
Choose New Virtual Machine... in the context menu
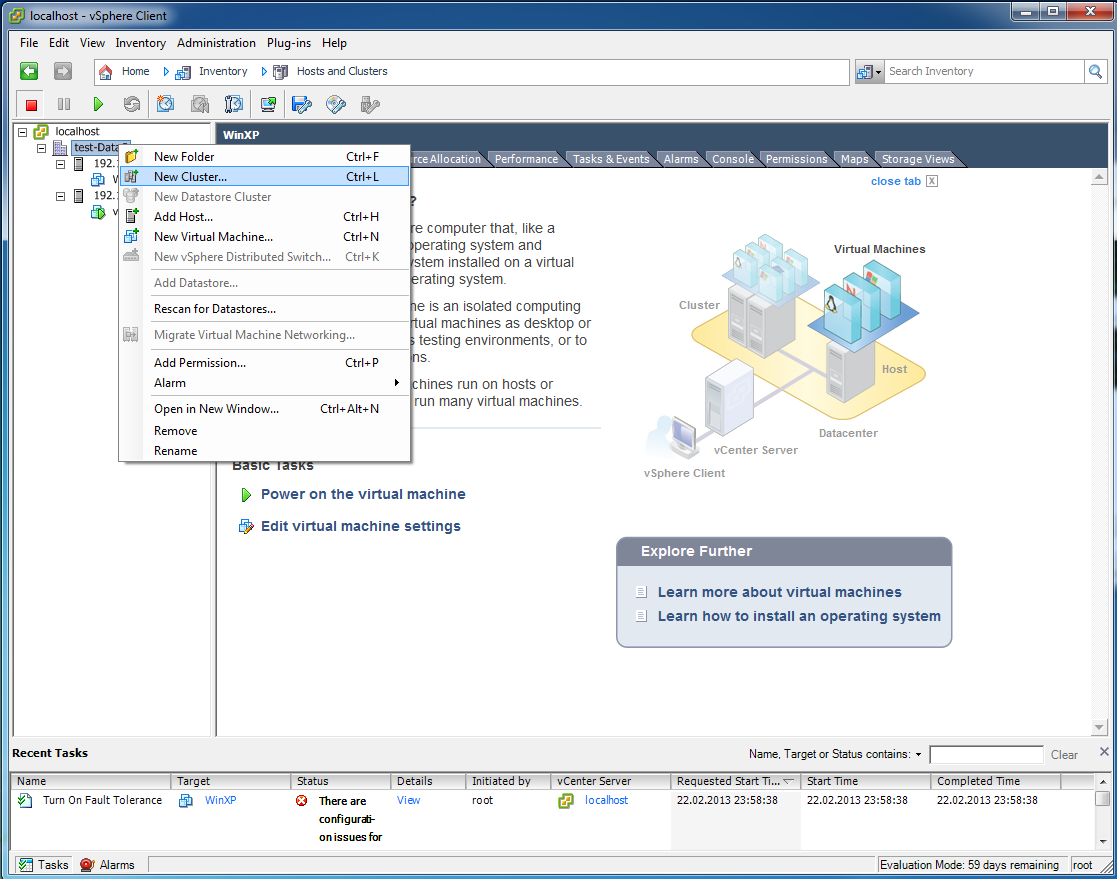coord(265,236)
